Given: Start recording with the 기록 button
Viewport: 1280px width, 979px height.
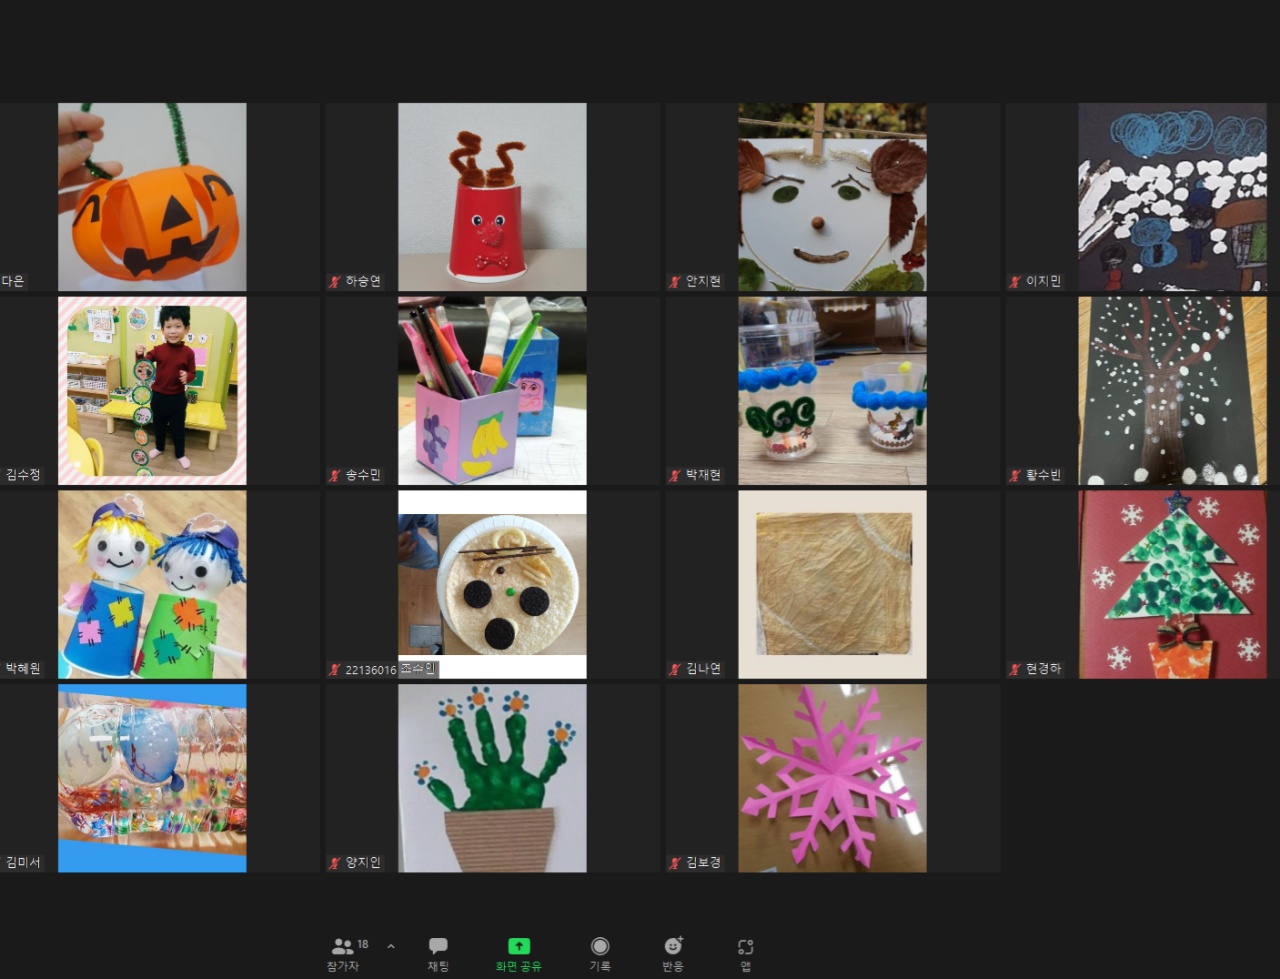Looking at the screenshot, I should (x=600, y=954).
